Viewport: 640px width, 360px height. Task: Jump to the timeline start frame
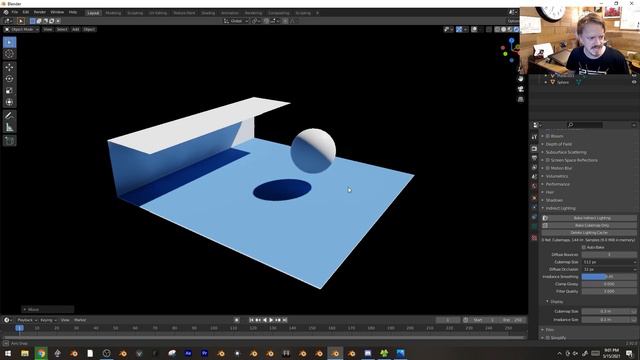(251, 320)
